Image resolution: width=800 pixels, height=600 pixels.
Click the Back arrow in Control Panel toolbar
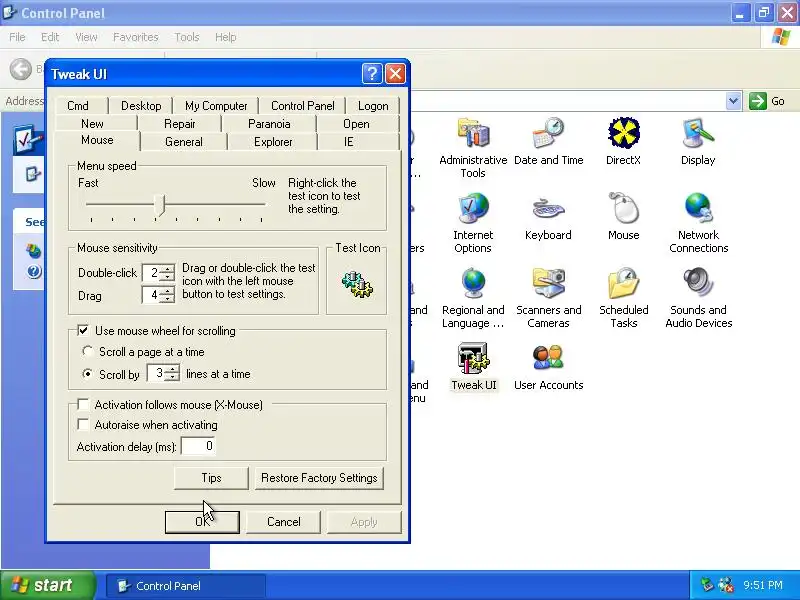pos(21,69)
